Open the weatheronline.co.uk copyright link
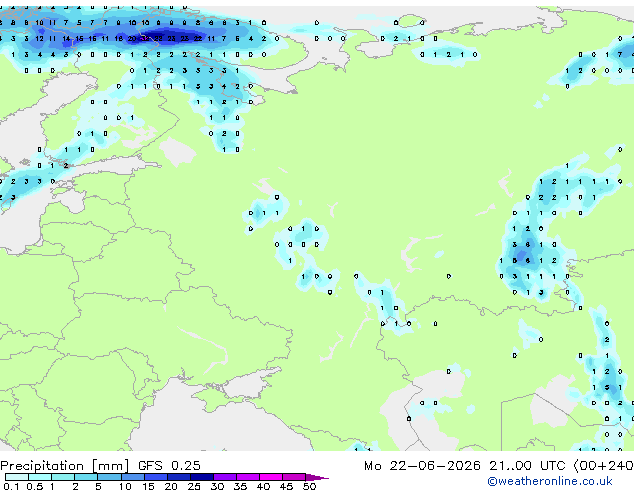Screen dimensions: 634x490 click(549, 481)
